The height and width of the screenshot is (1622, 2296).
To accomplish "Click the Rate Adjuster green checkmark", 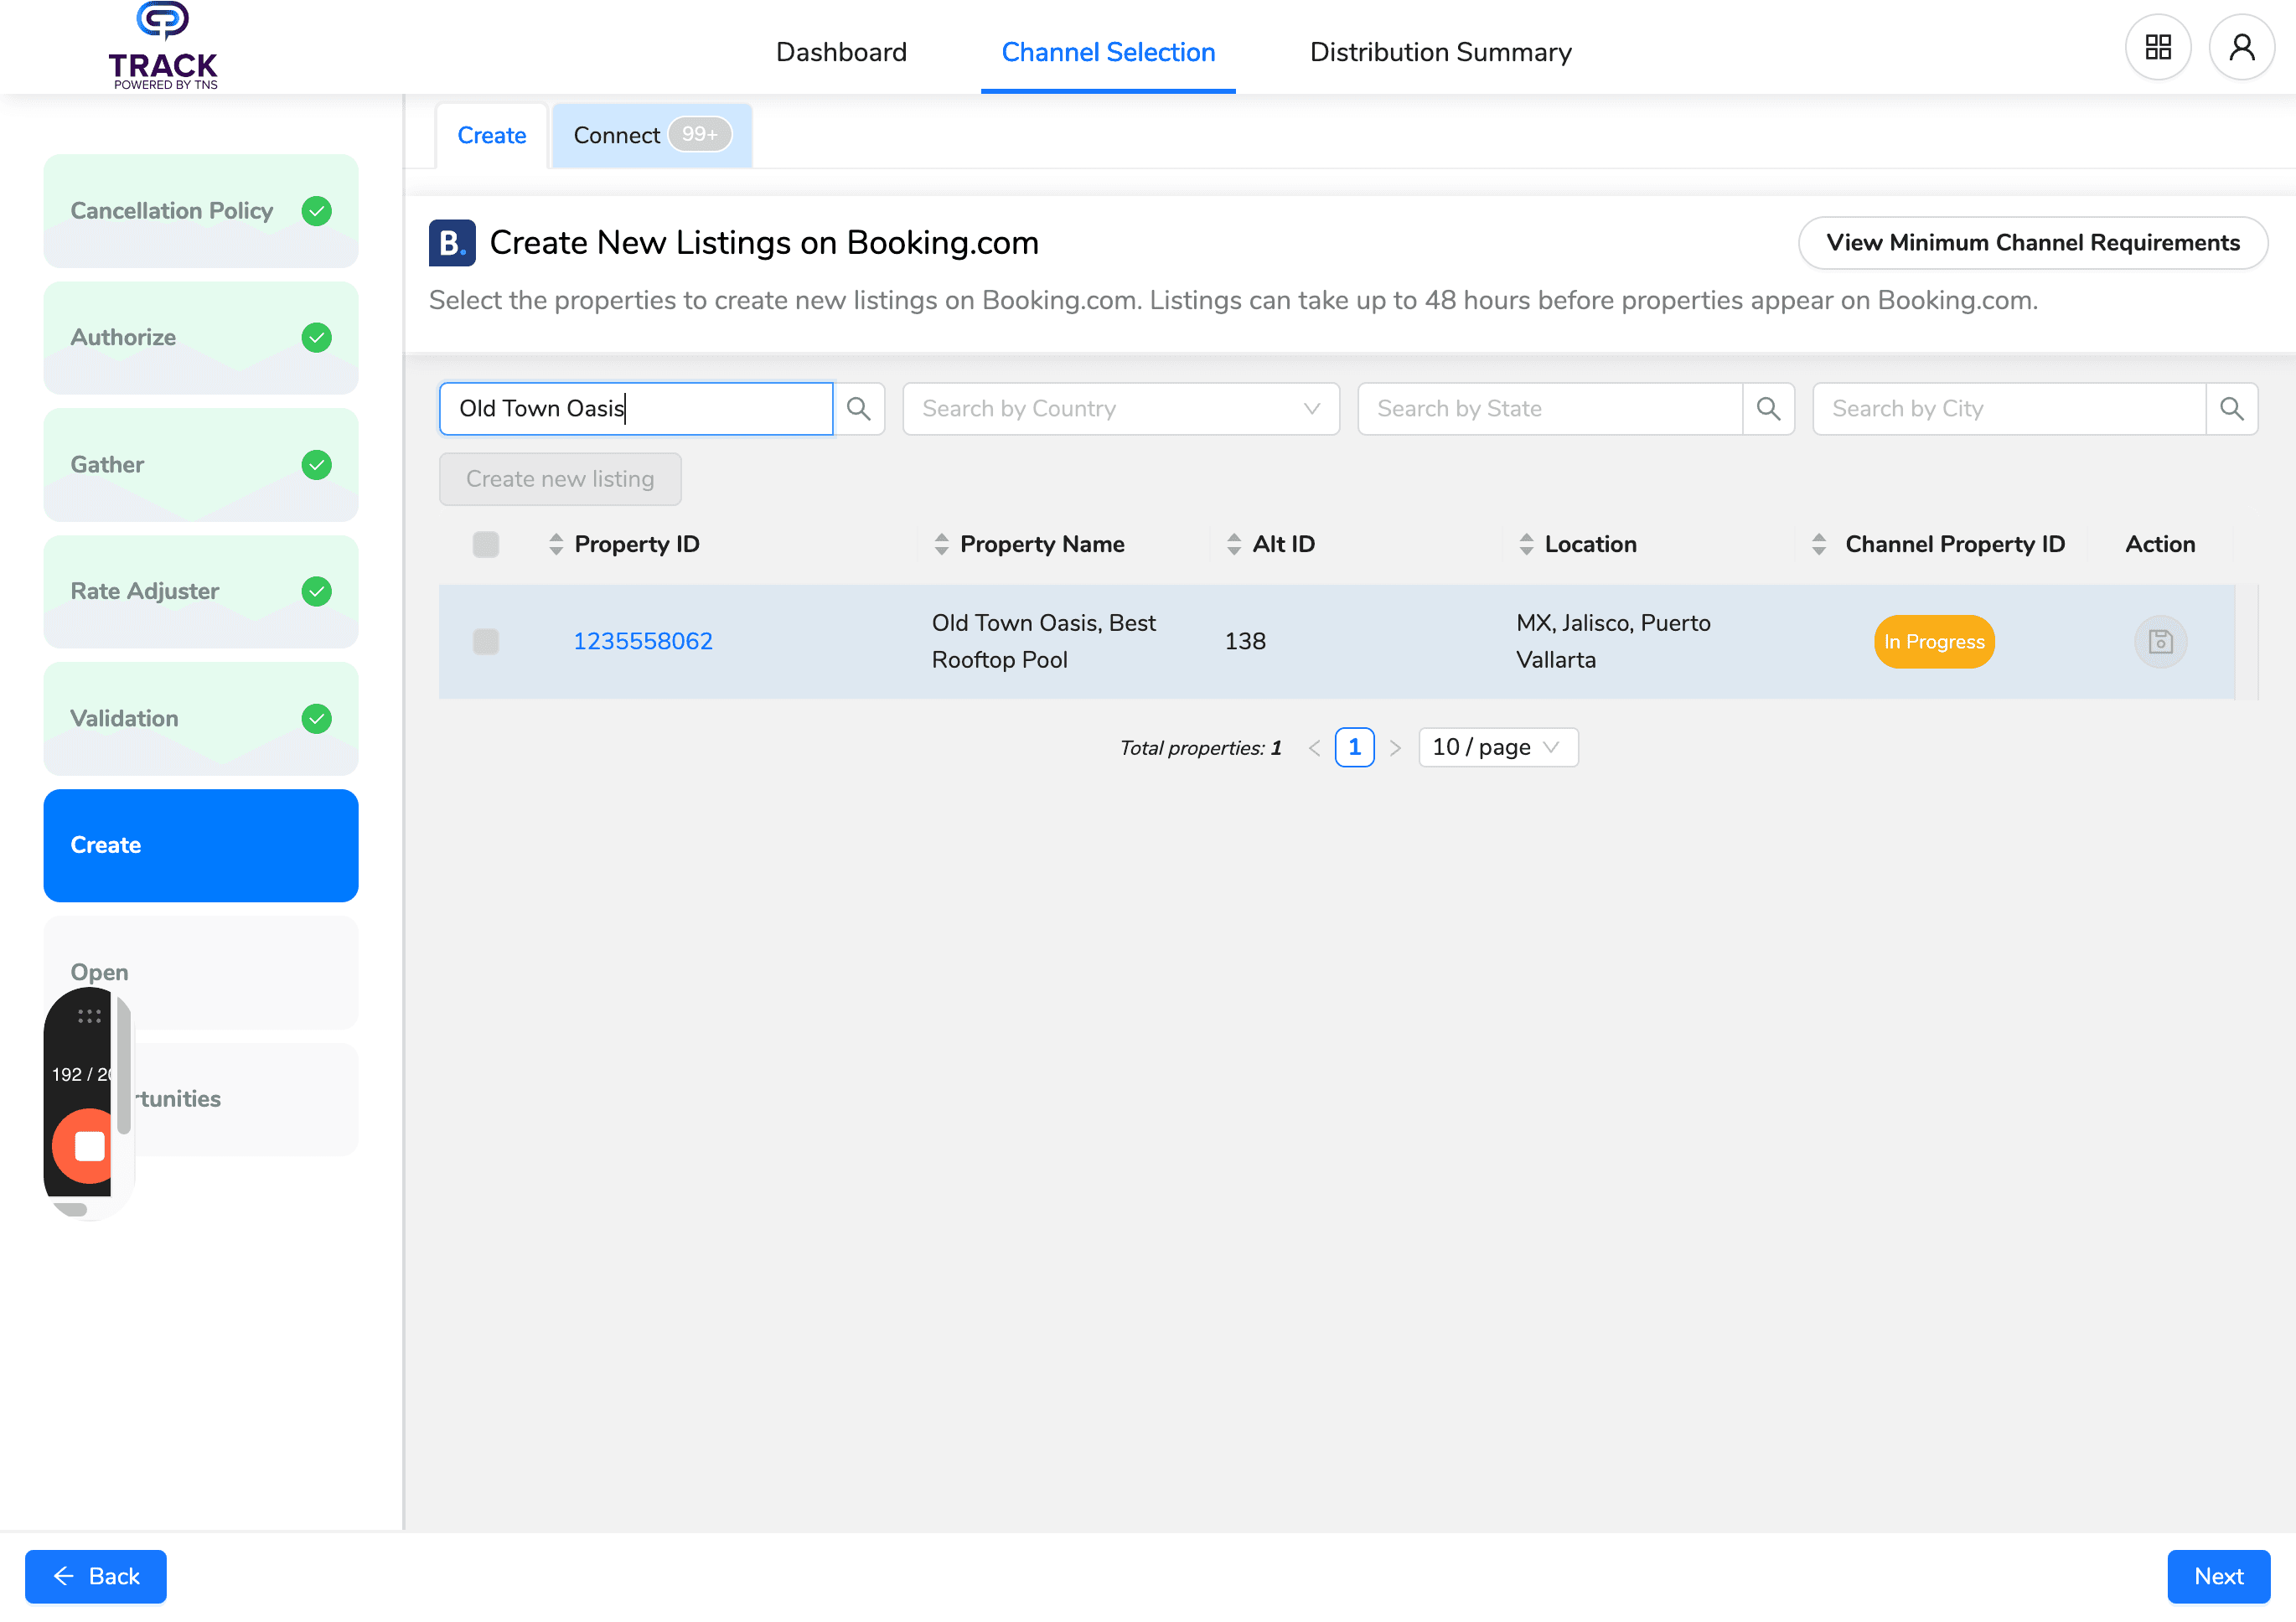I will (x=317, y=592).
